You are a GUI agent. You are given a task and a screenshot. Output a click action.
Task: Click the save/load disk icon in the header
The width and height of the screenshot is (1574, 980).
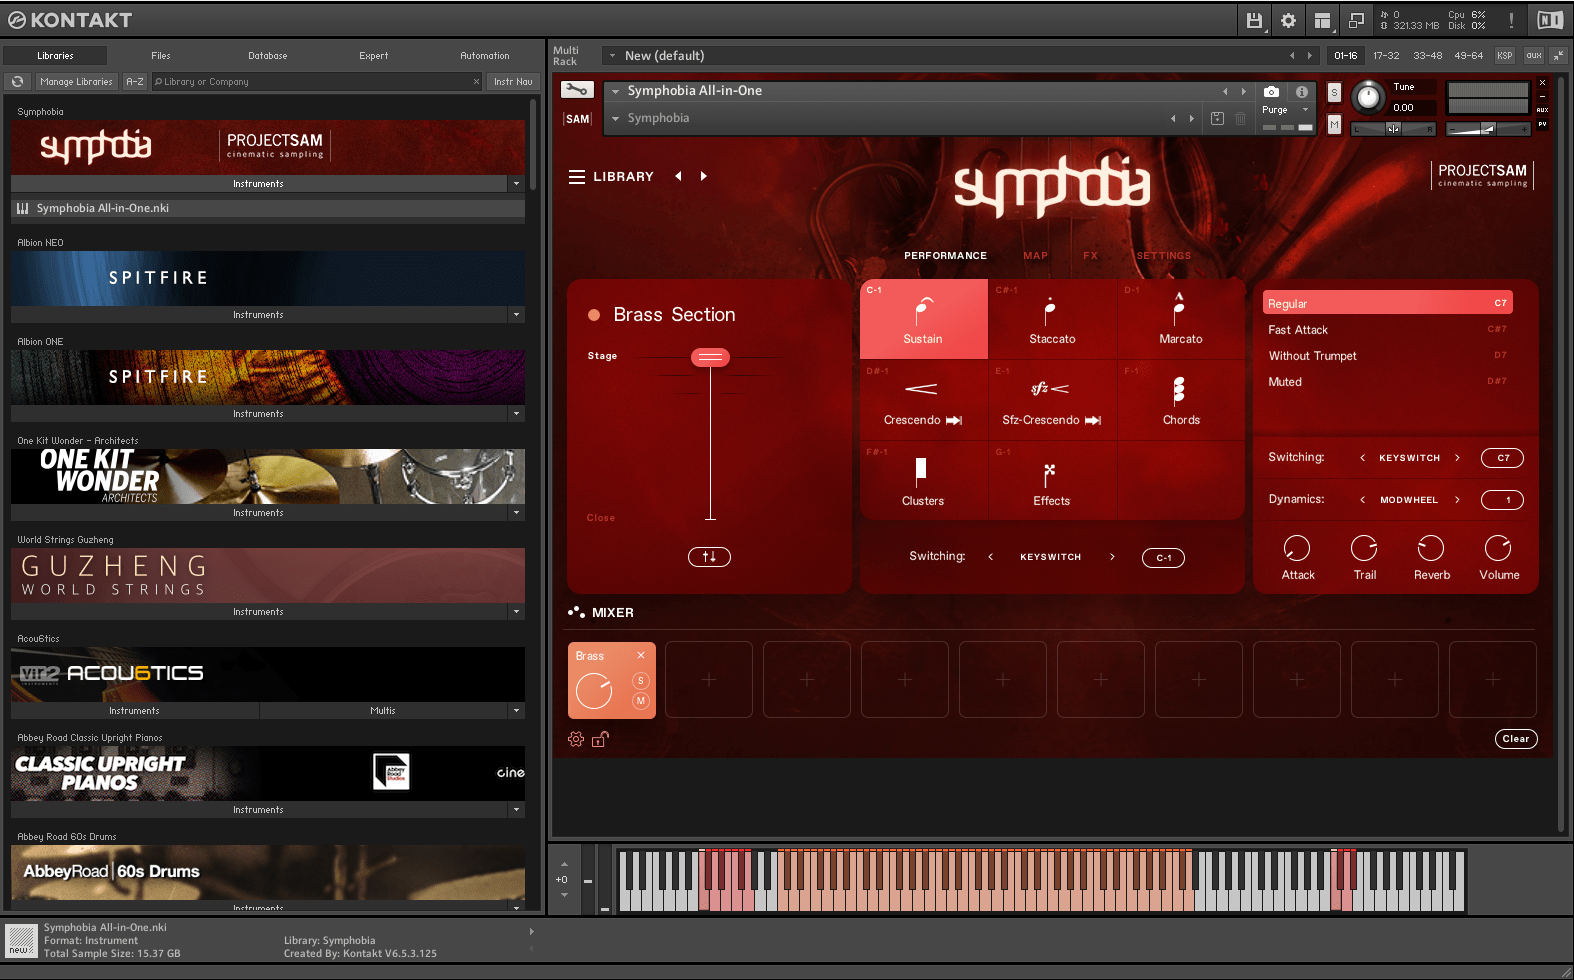pos(1254,20)
